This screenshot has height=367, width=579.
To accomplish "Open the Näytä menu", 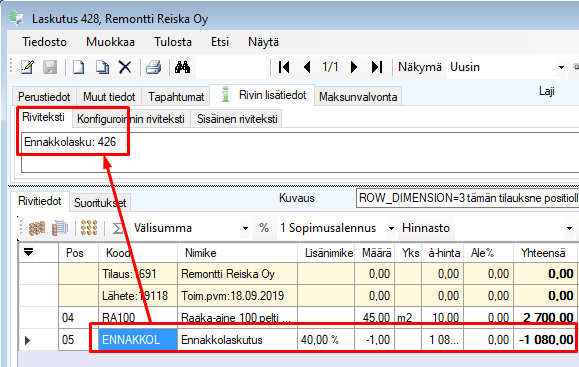I will point(263,42).
